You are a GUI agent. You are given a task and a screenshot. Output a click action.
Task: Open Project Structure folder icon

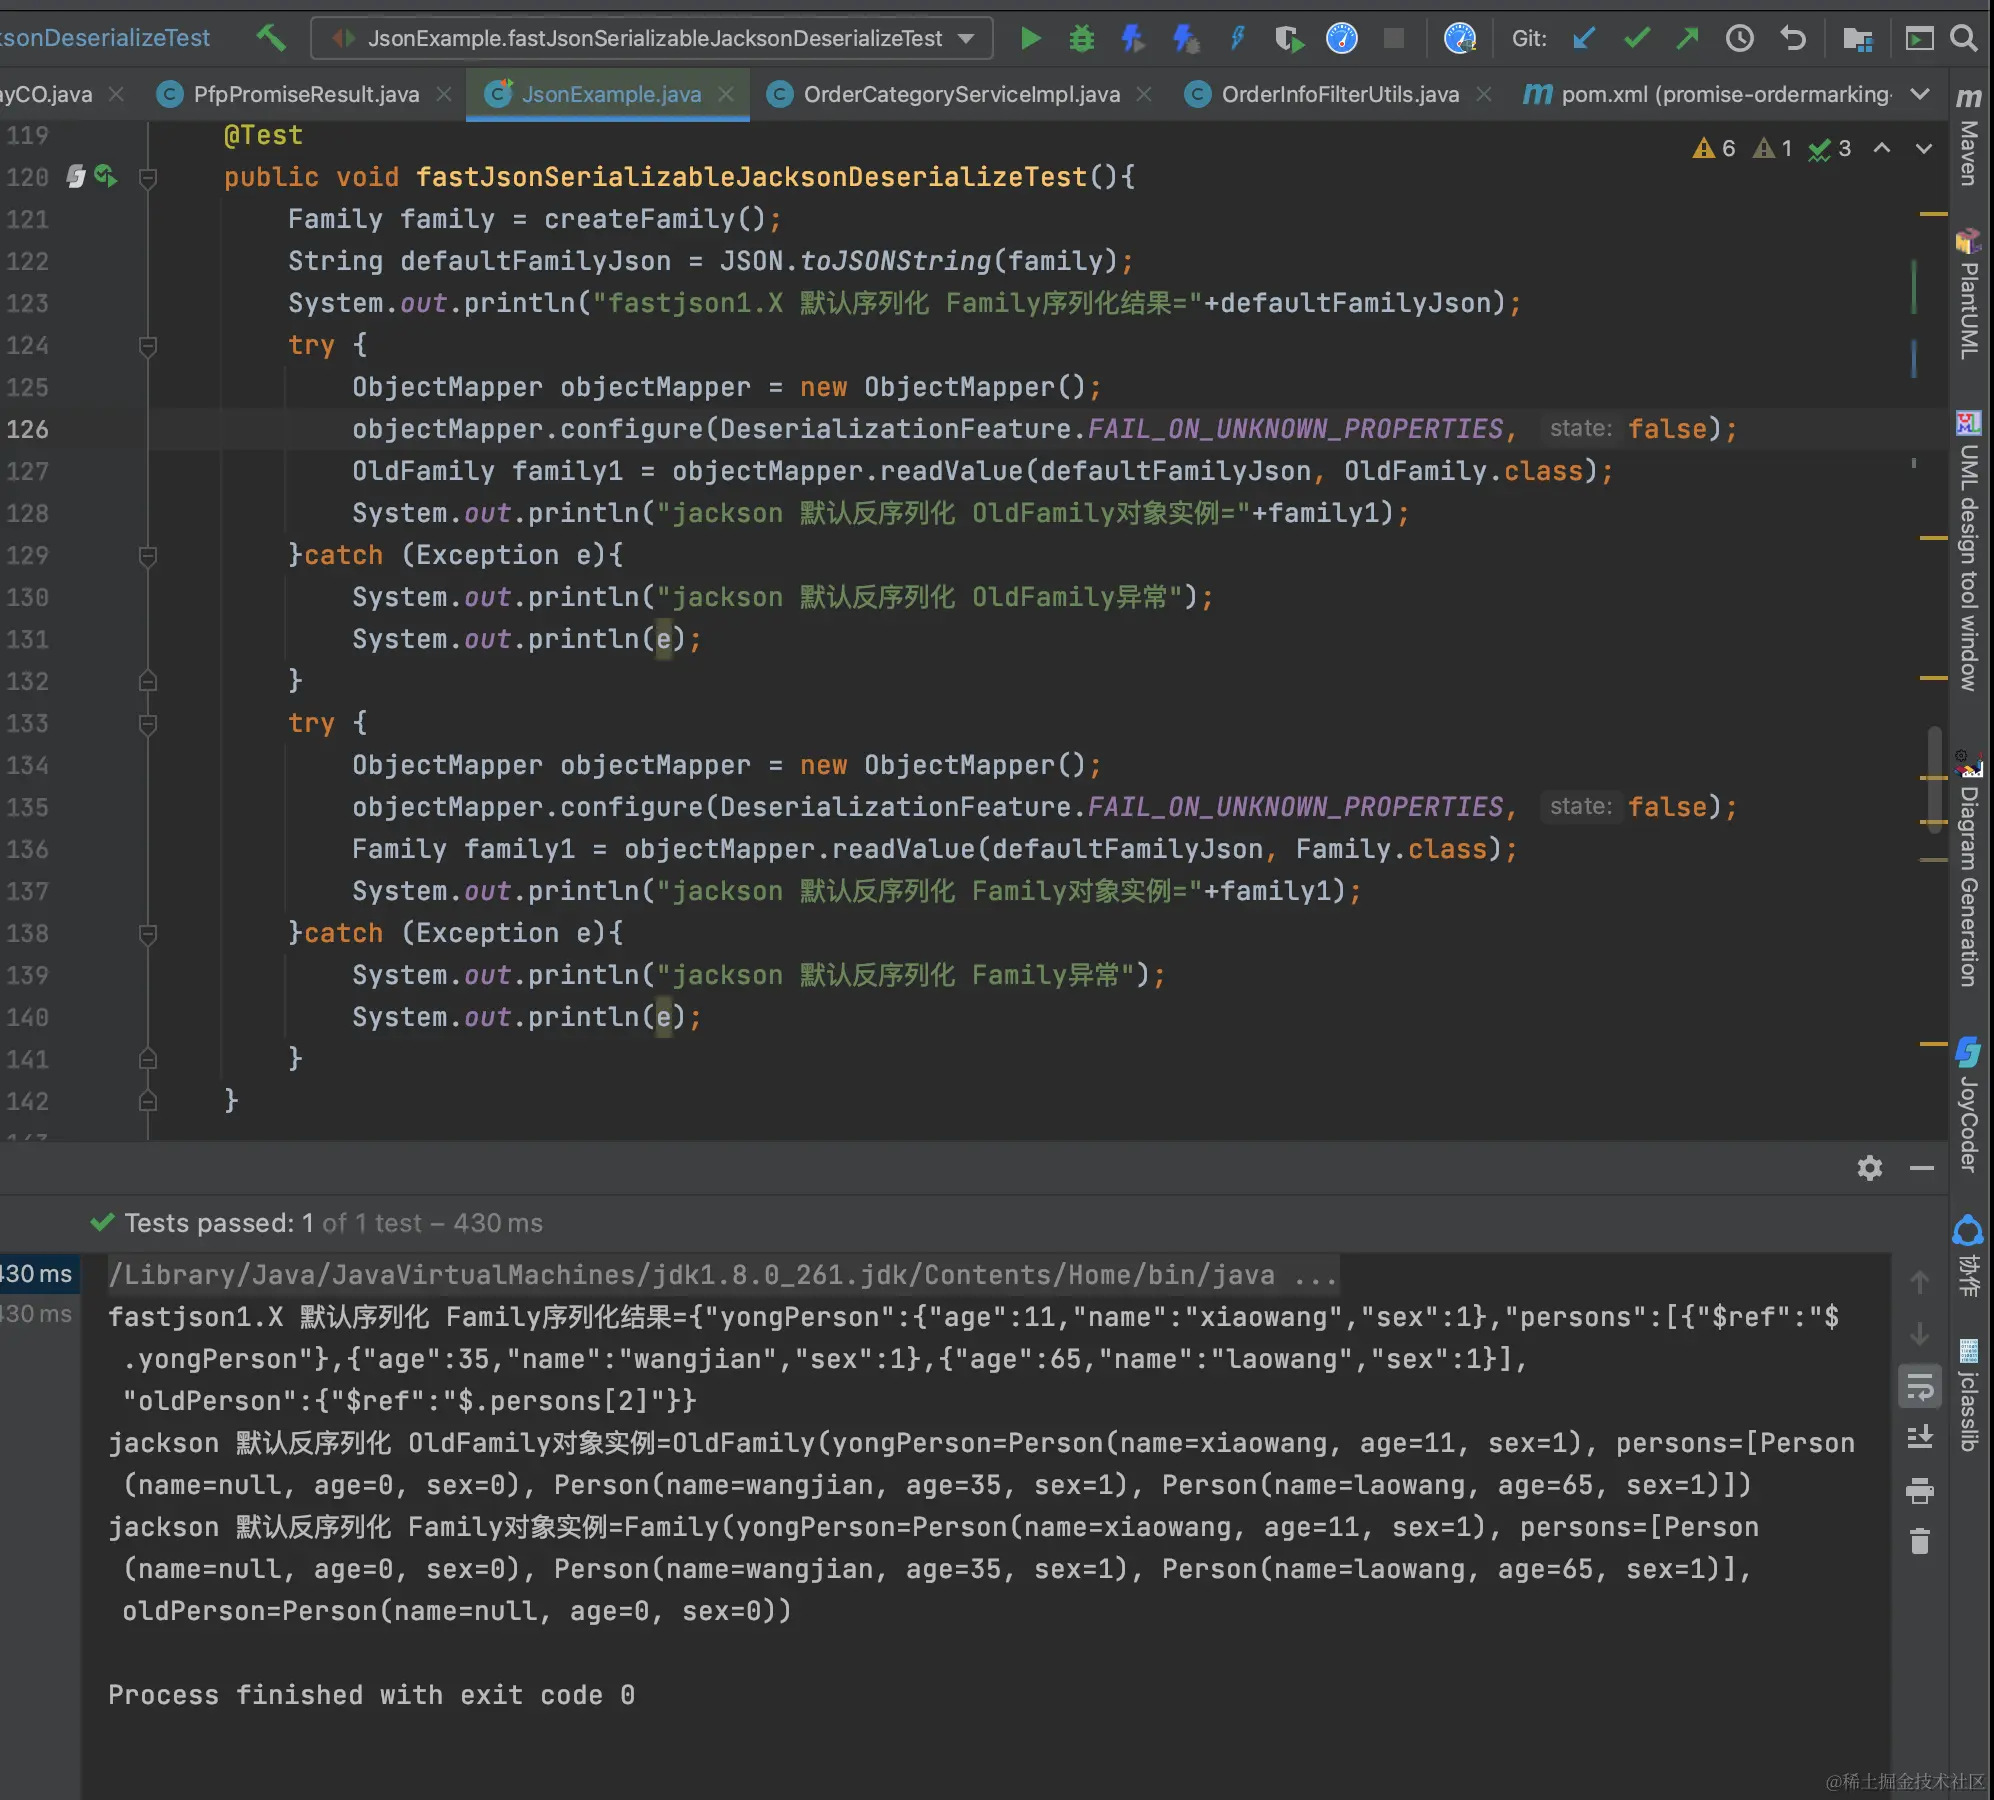[1858, 39]
